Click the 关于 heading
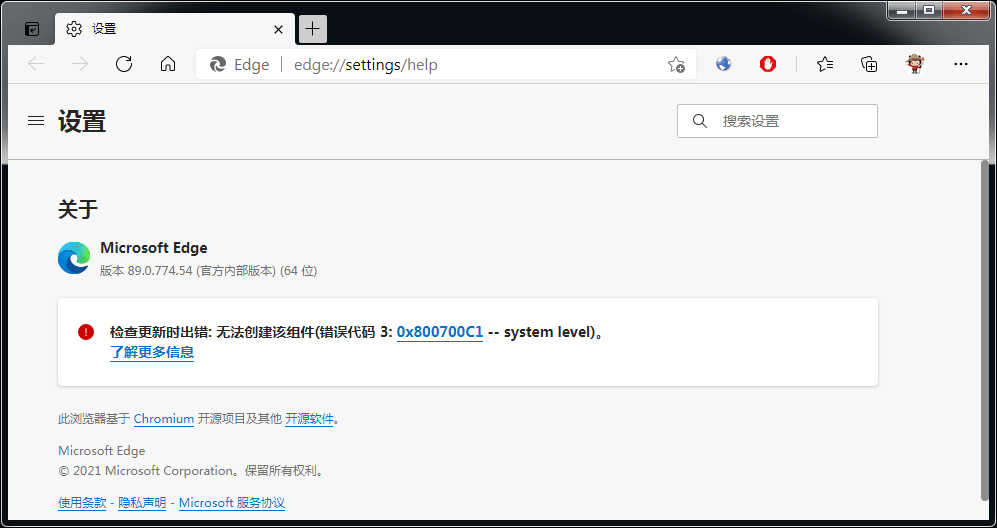997x528 pixels. click(x=78, y=209)
